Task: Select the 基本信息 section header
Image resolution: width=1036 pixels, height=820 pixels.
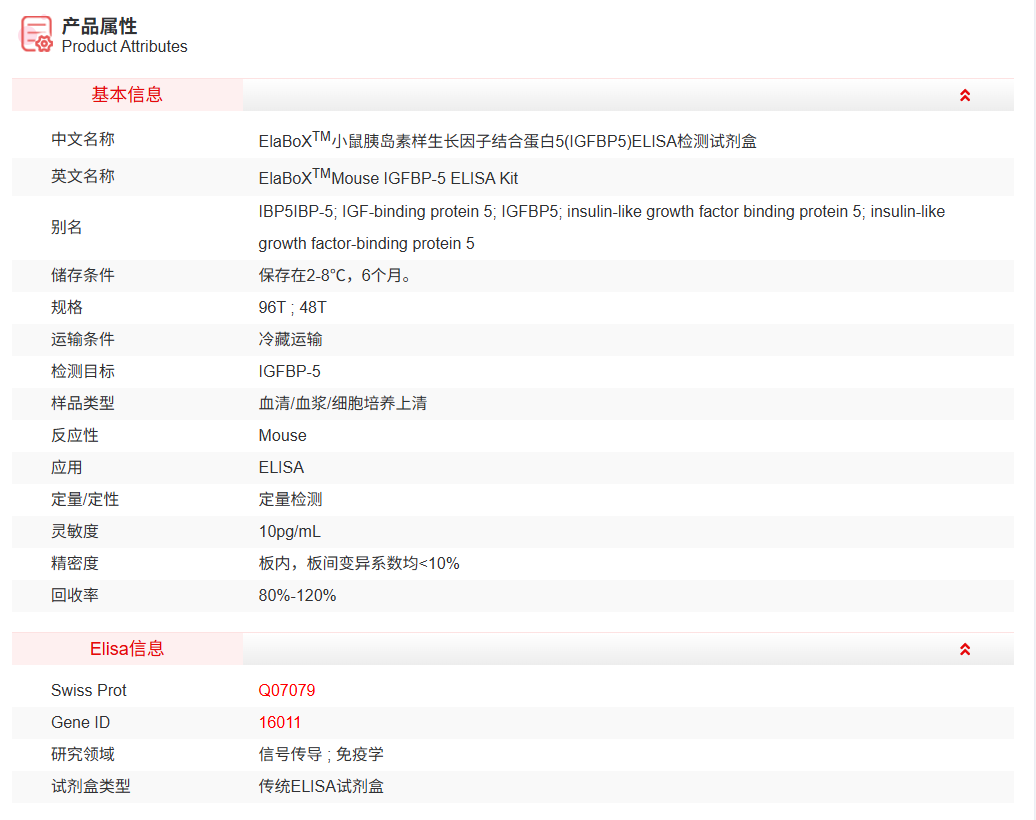Action: coord(127,95)
